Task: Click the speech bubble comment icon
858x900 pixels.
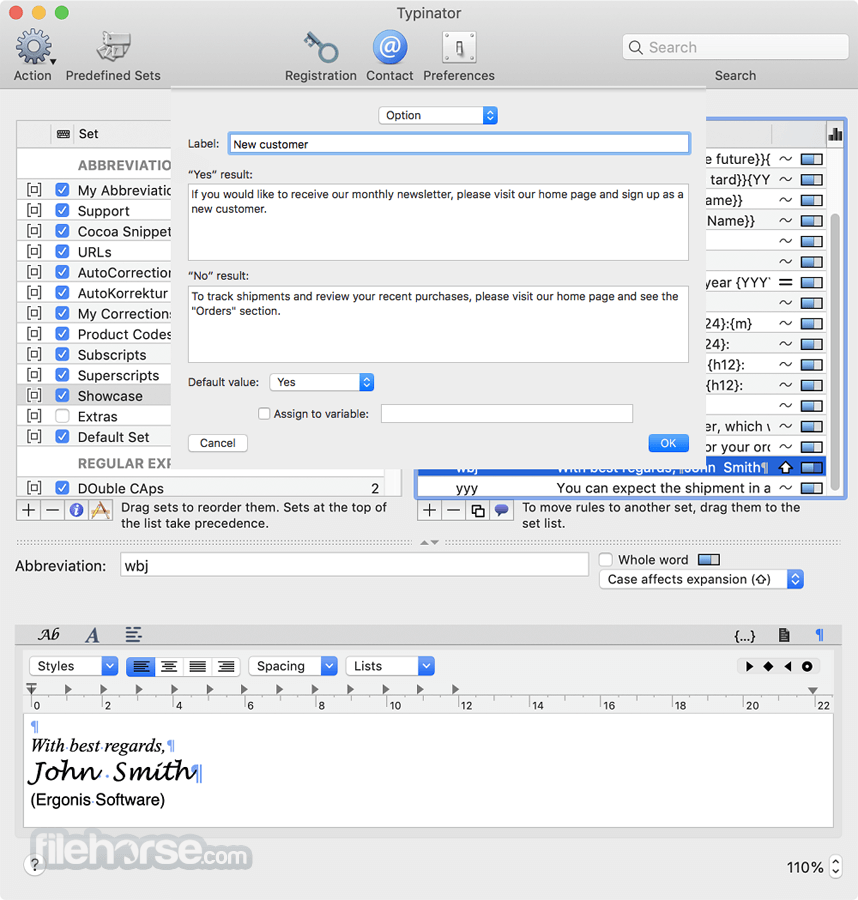Action: 501,510
